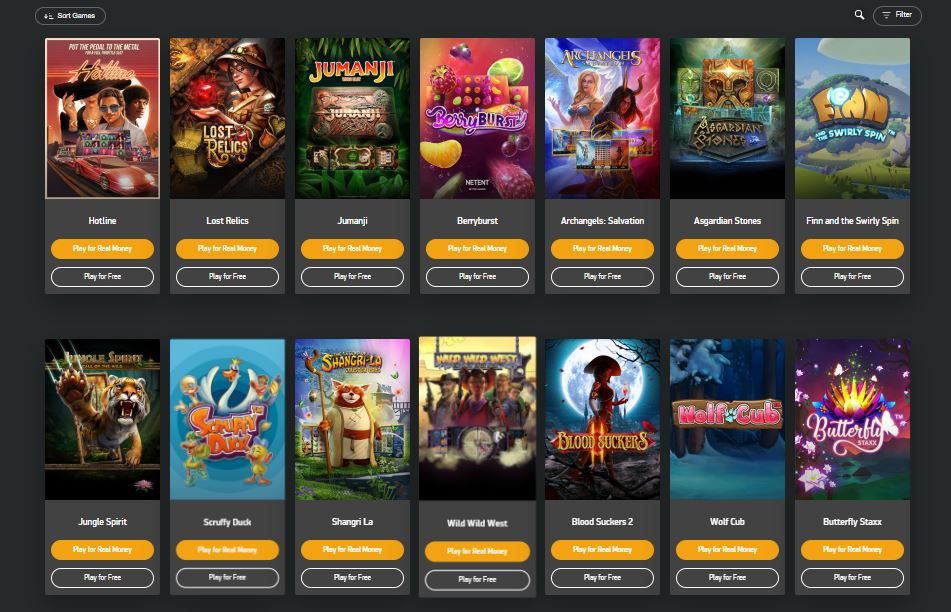
Task: Play Hotline for Real Money
Action: [x=102, y=249]
